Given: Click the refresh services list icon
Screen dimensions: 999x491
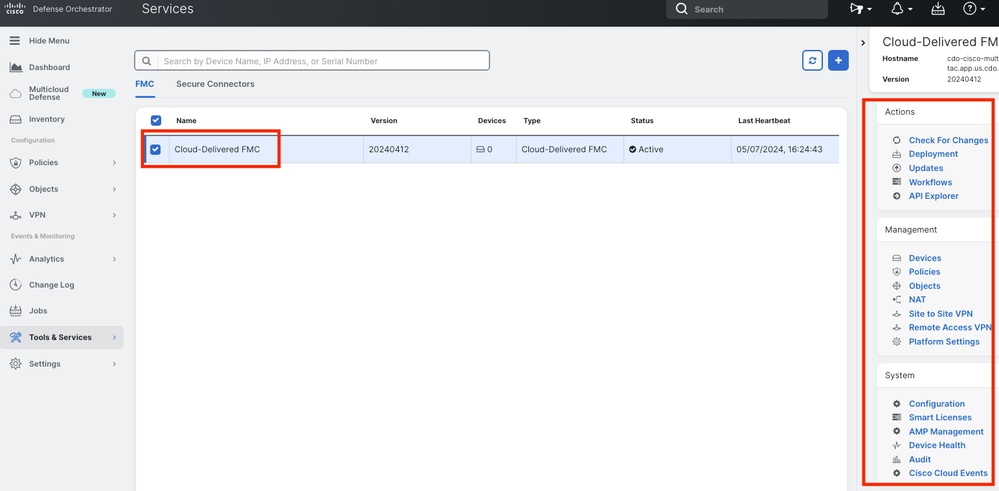Looking at the screenshot, I should click(x=812, y=60).
